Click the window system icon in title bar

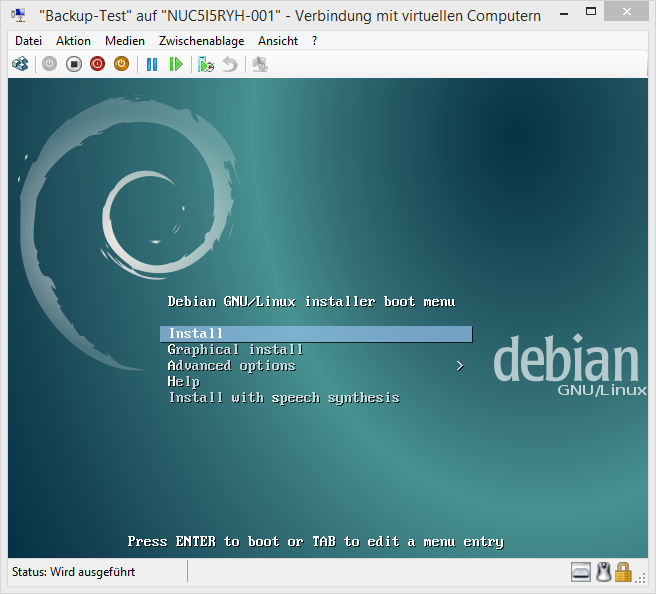(19, 15)
